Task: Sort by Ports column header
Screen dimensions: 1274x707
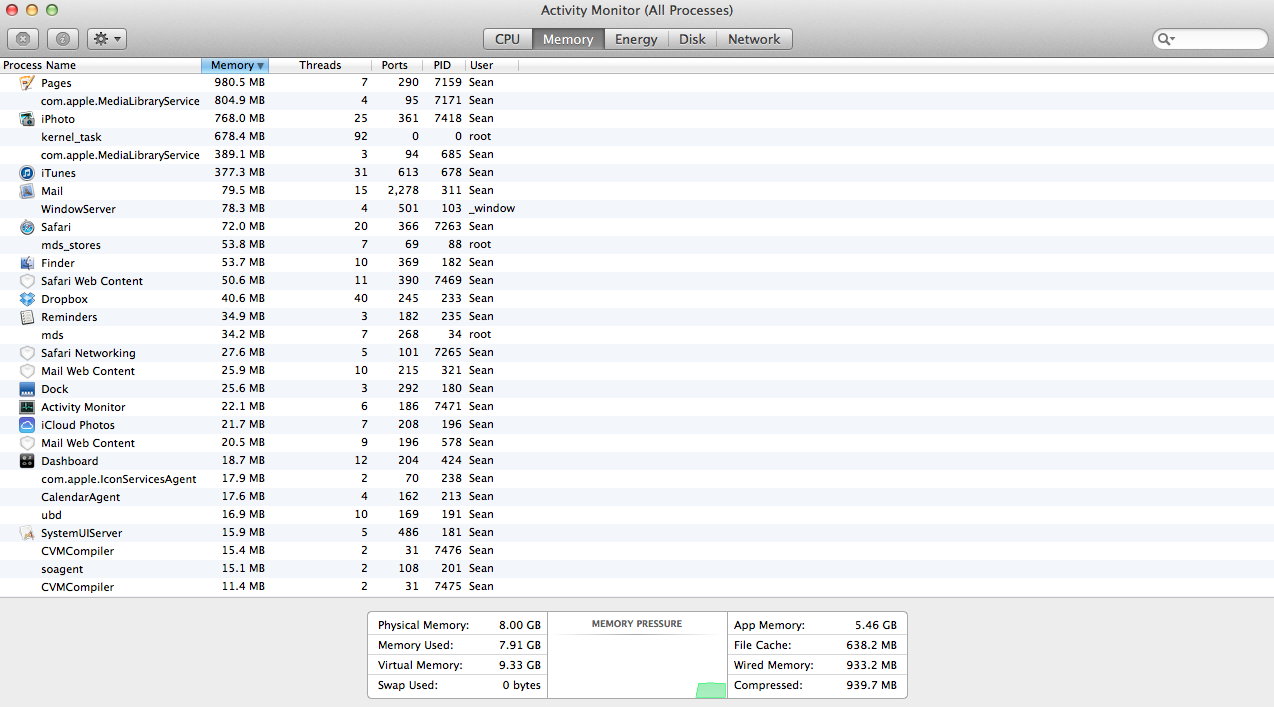Action: coord(395,65)
